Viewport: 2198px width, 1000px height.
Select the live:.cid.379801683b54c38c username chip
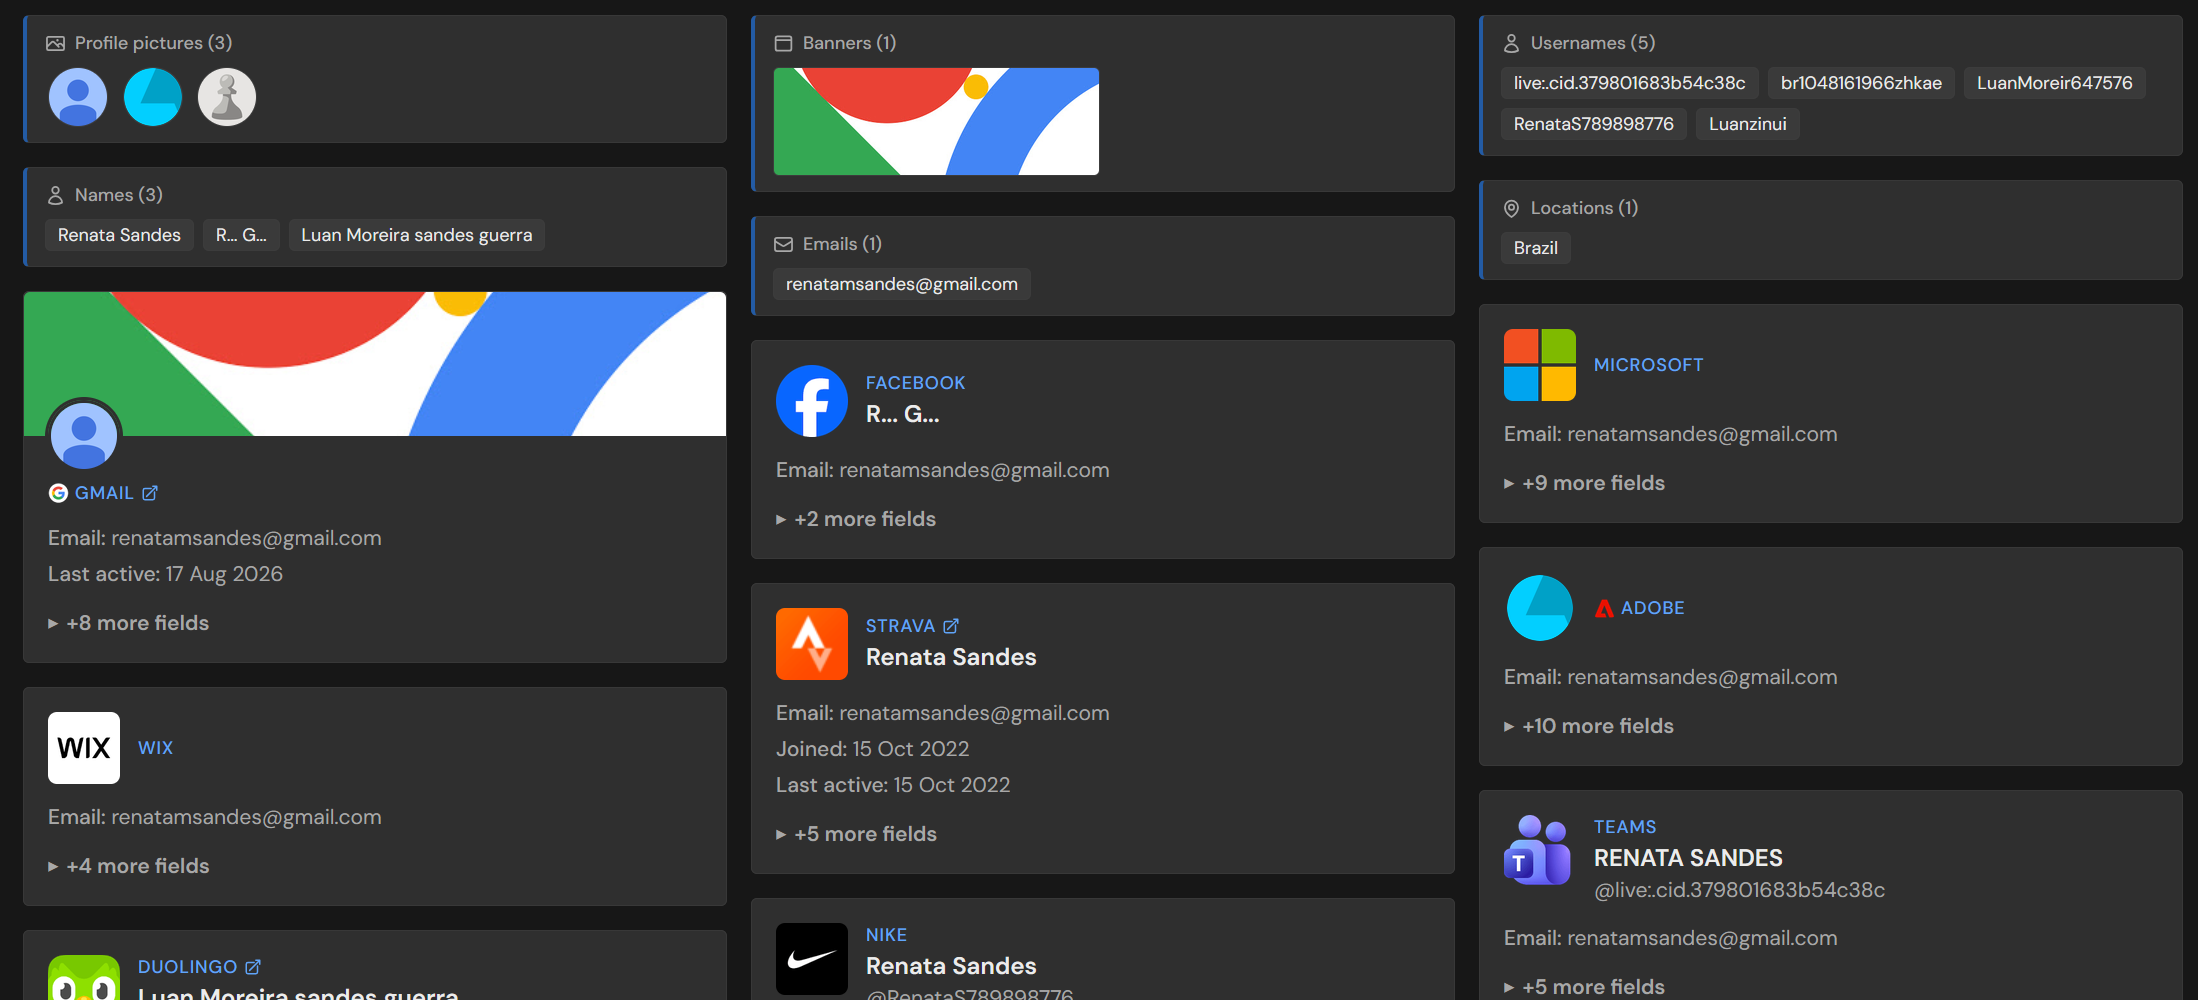[1630, 83]
